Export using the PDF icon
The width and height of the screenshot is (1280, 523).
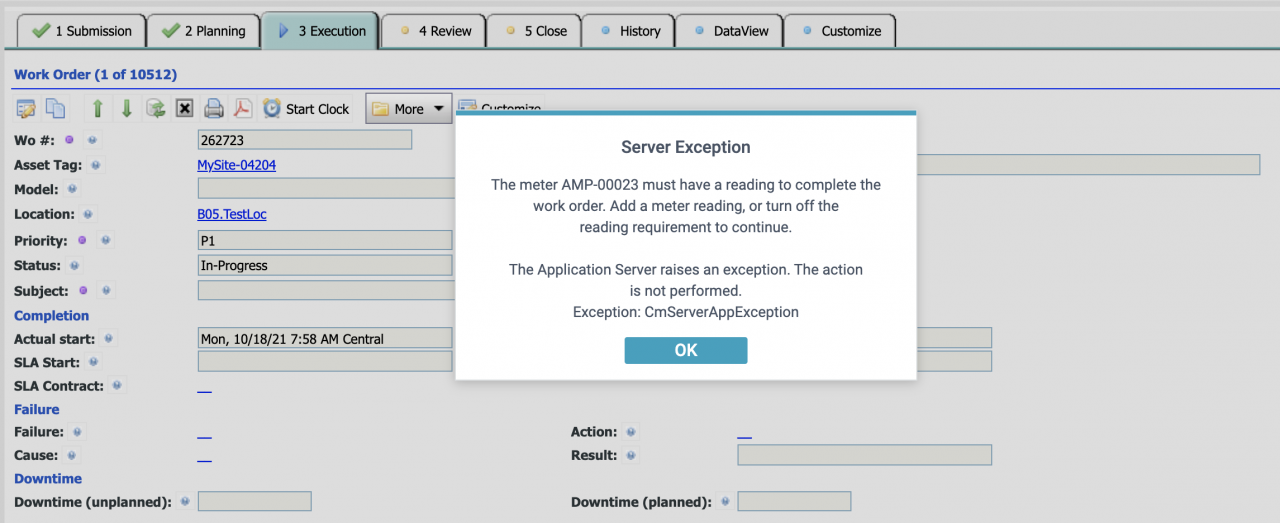coord(243,108)
